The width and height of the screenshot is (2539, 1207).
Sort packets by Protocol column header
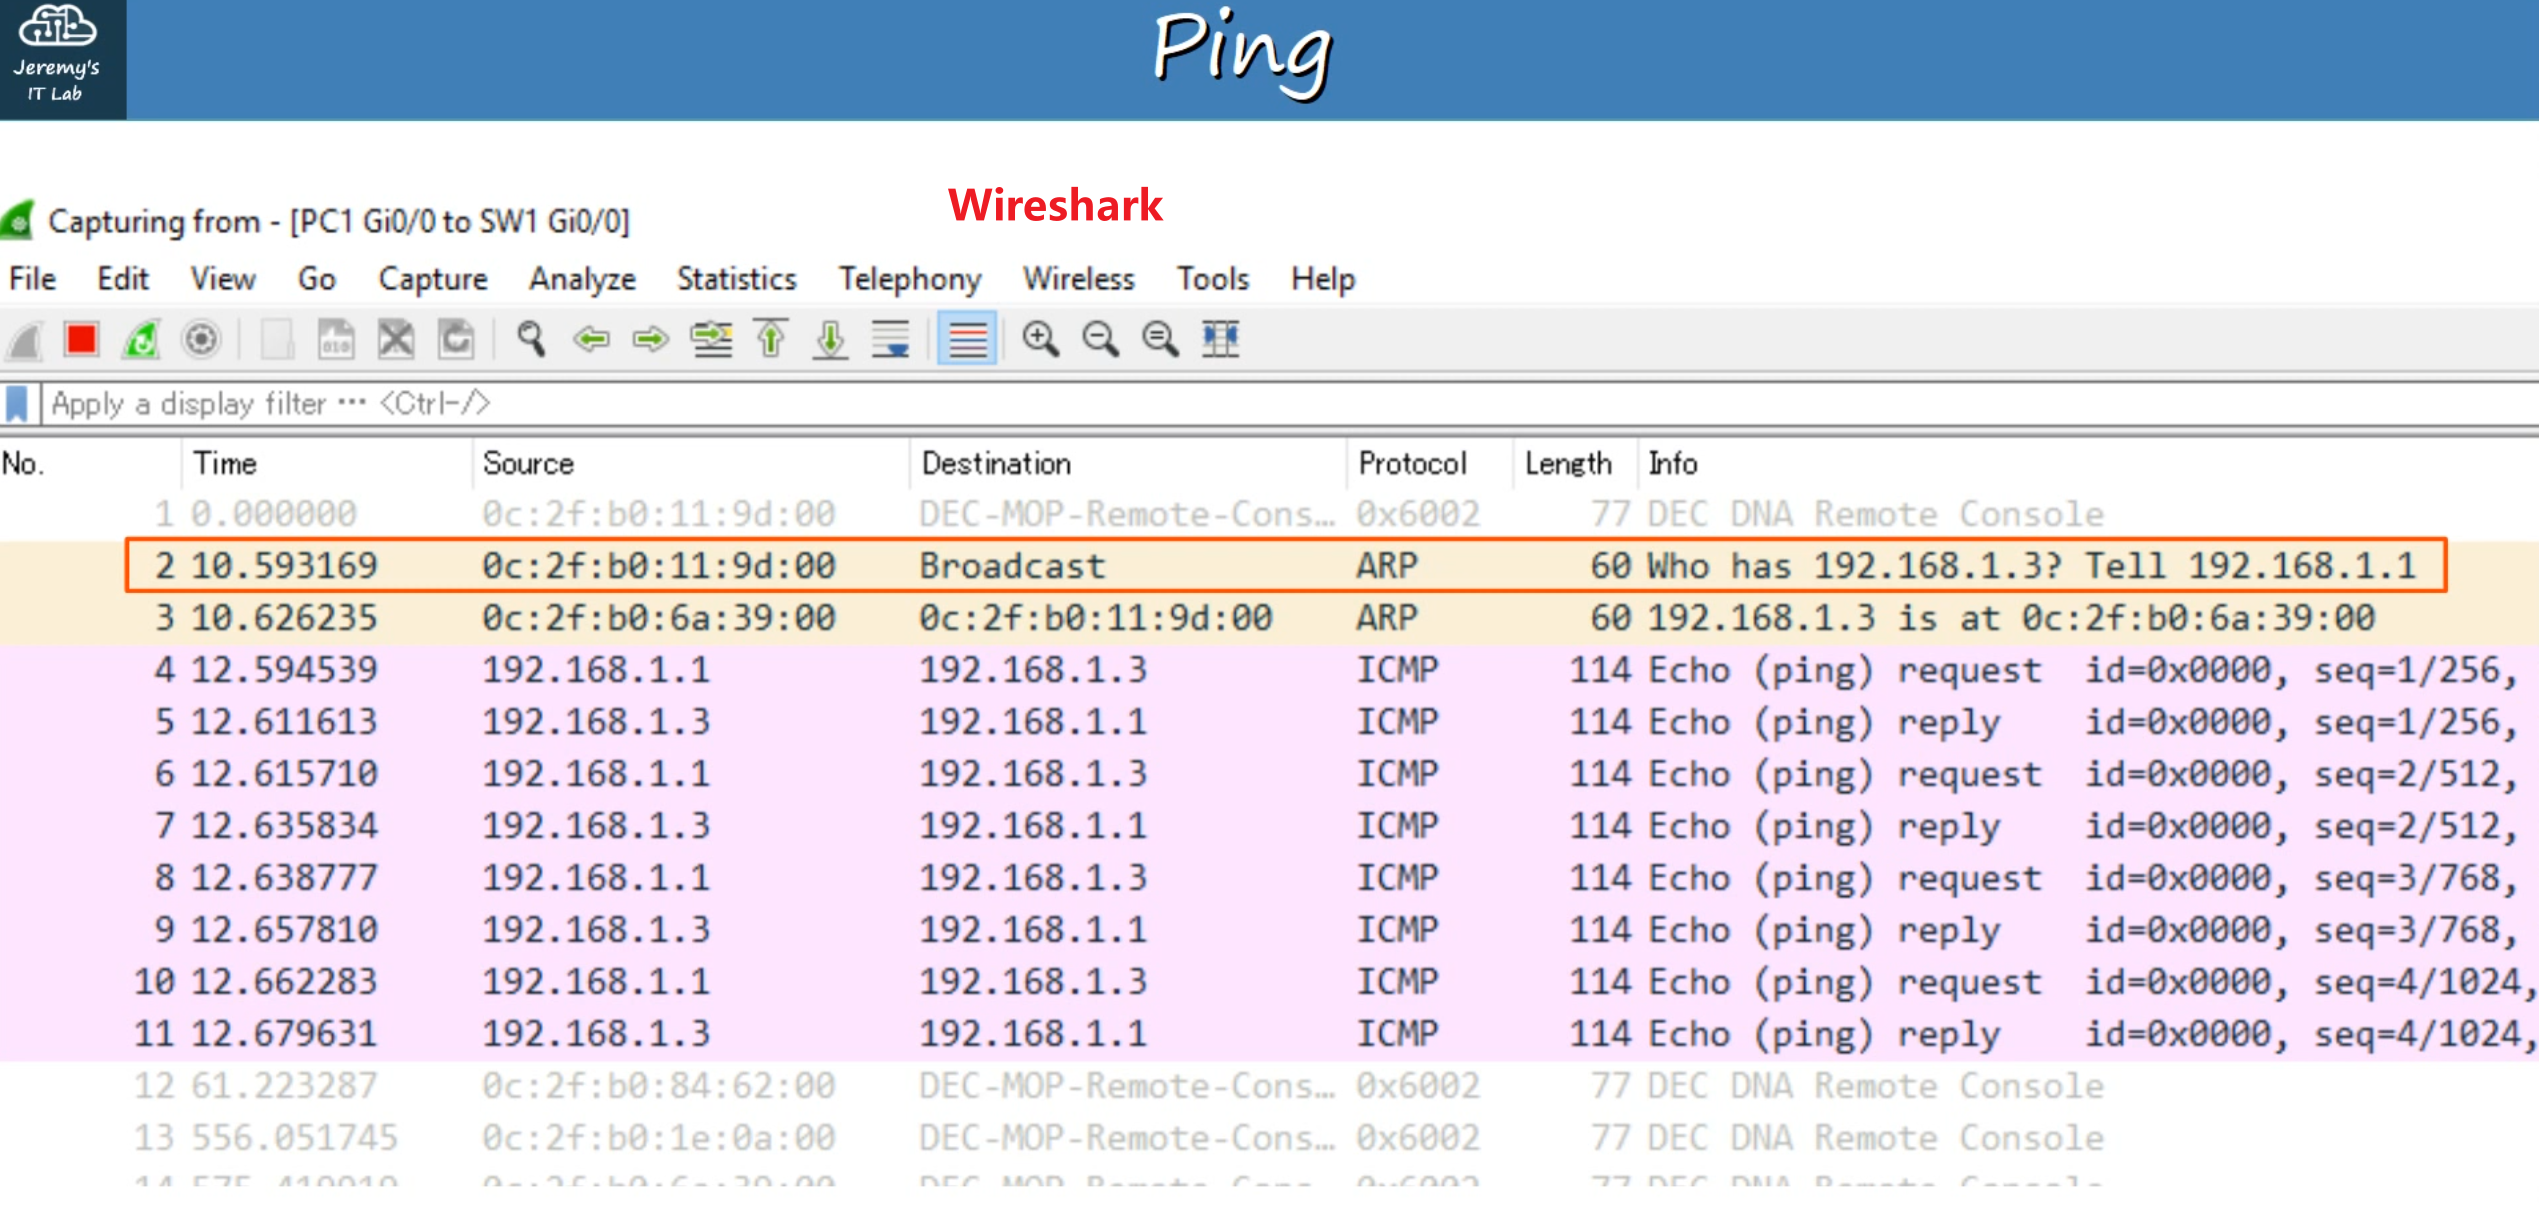point(1411,464)
